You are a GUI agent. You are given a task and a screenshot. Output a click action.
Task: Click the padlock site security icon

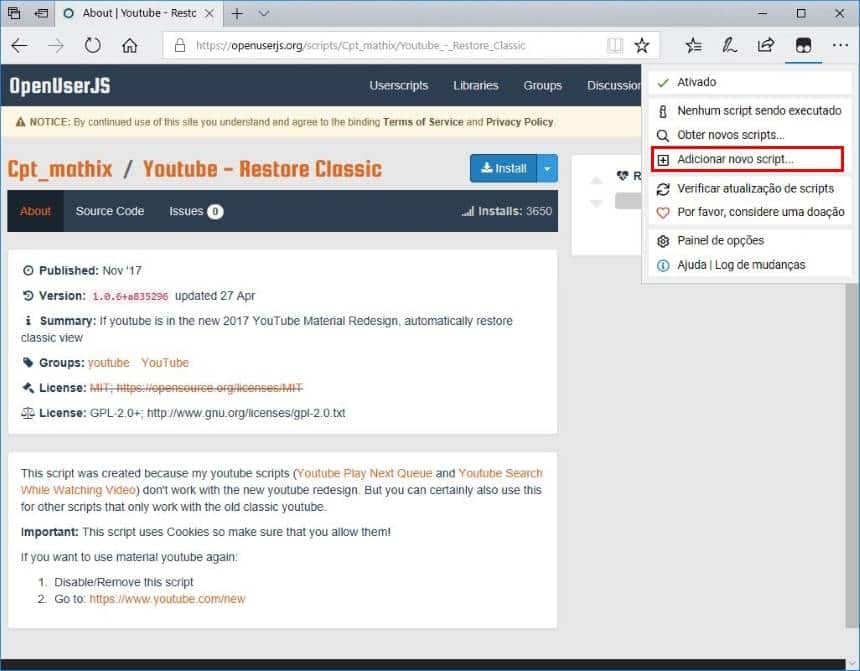pyautogui.click(x=179, y=46)
